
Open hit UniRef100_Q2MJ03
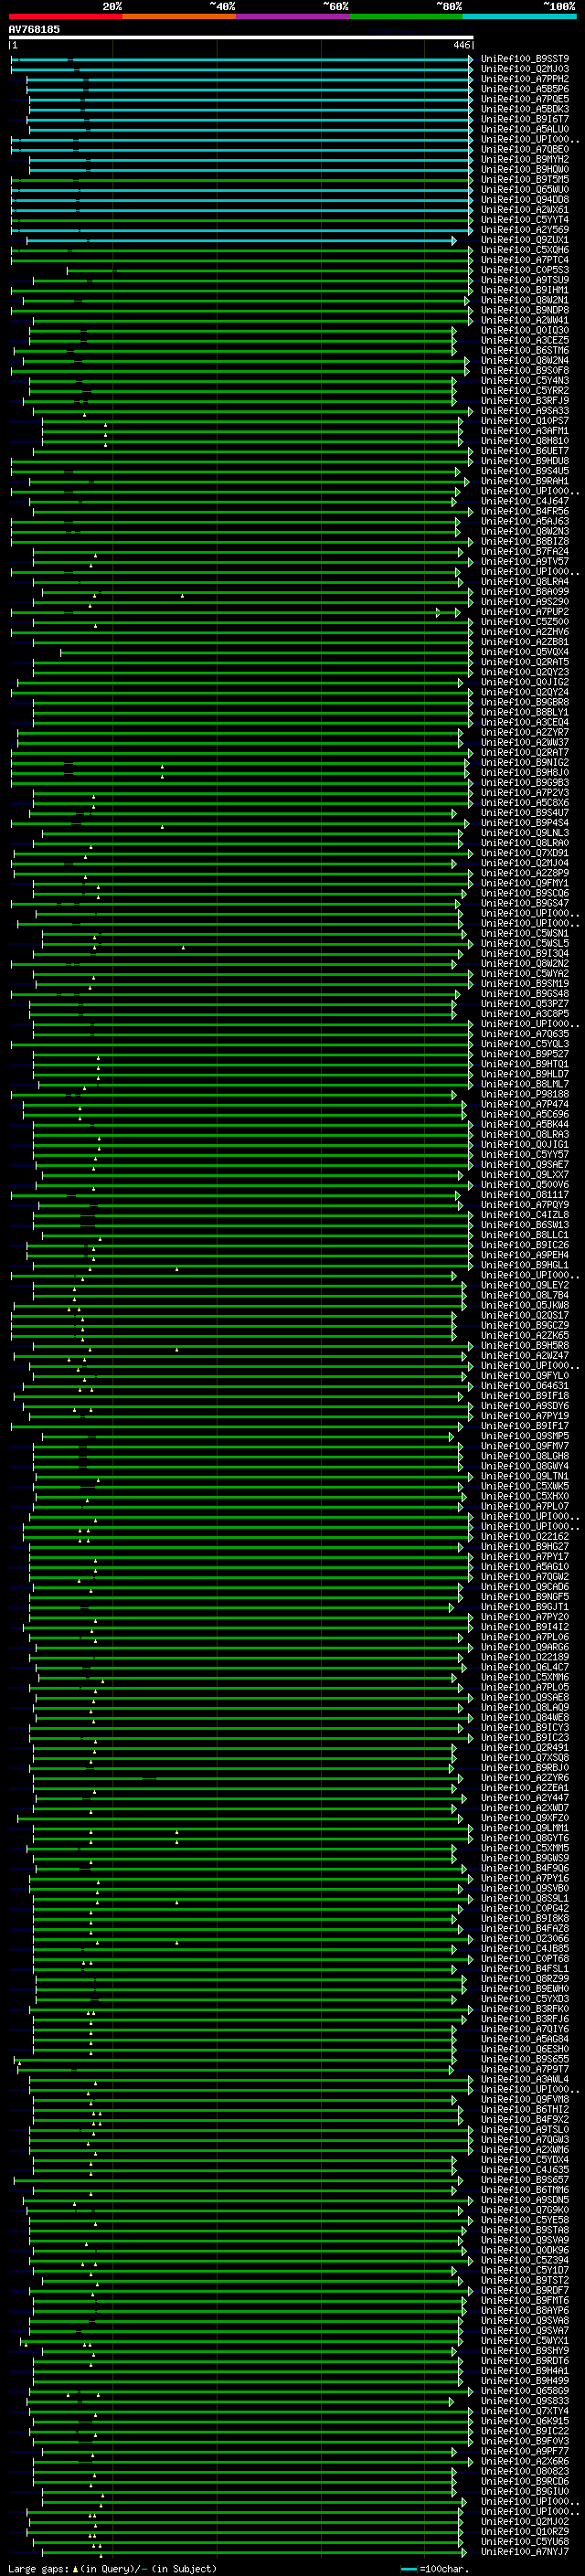pyautogui.click(x=525, y=69)
